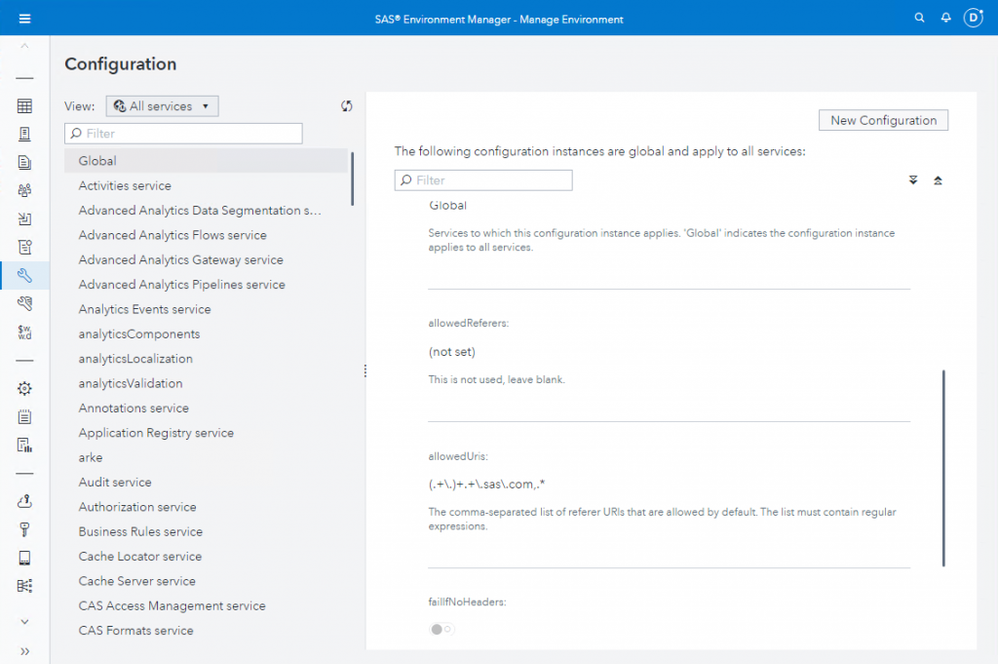Select Global in the services list

point(98,161)
